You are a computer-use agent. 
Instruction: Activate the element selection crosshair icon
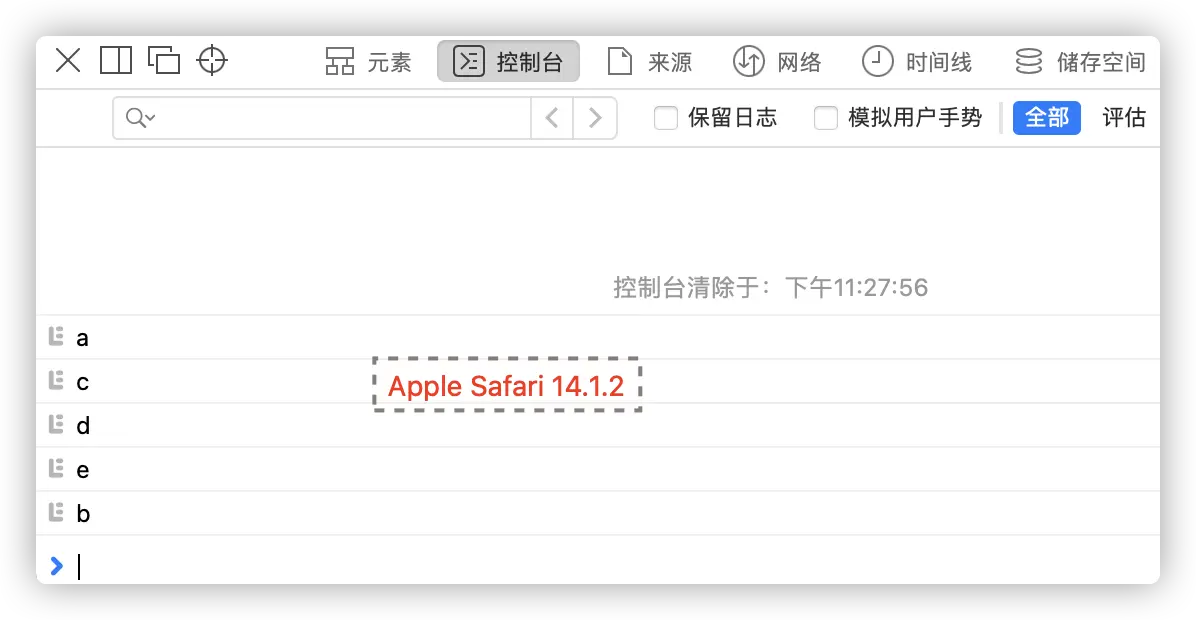[x=212, y=60]
